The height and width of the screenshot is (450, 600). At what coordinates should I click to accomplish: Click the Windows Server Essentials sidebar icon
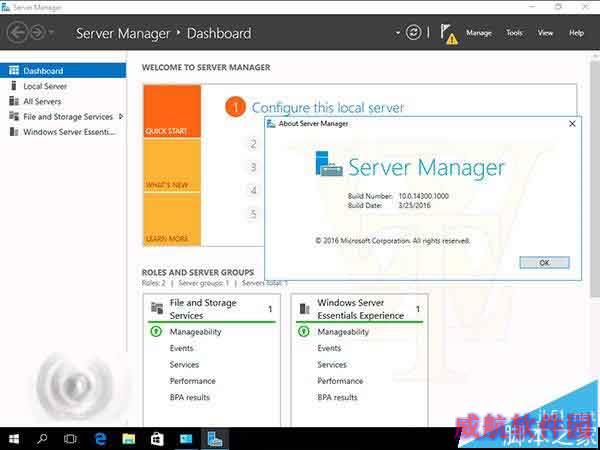click(14, 132)
